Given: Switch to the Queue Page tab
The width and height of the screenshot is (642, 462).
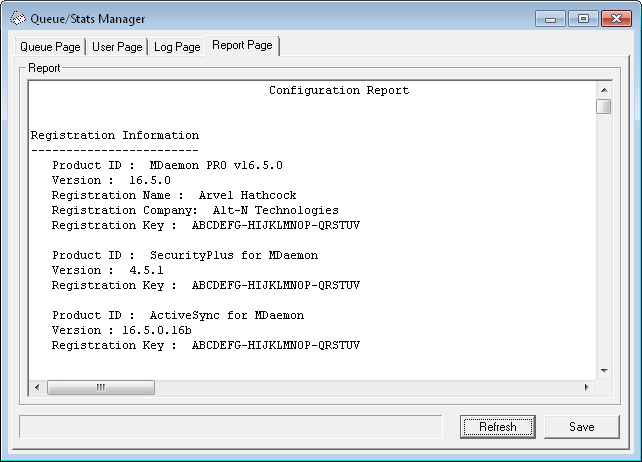Looking at the screenshot, I should [51, 47].
